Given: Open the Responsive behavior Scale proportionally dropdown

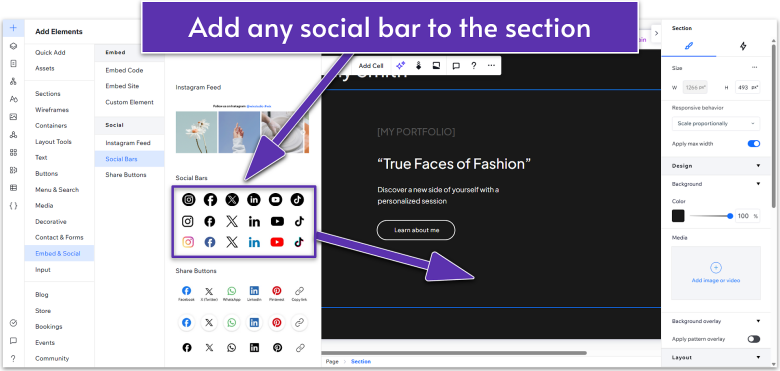Looking at the screenshot, I should tap(716, 123).
